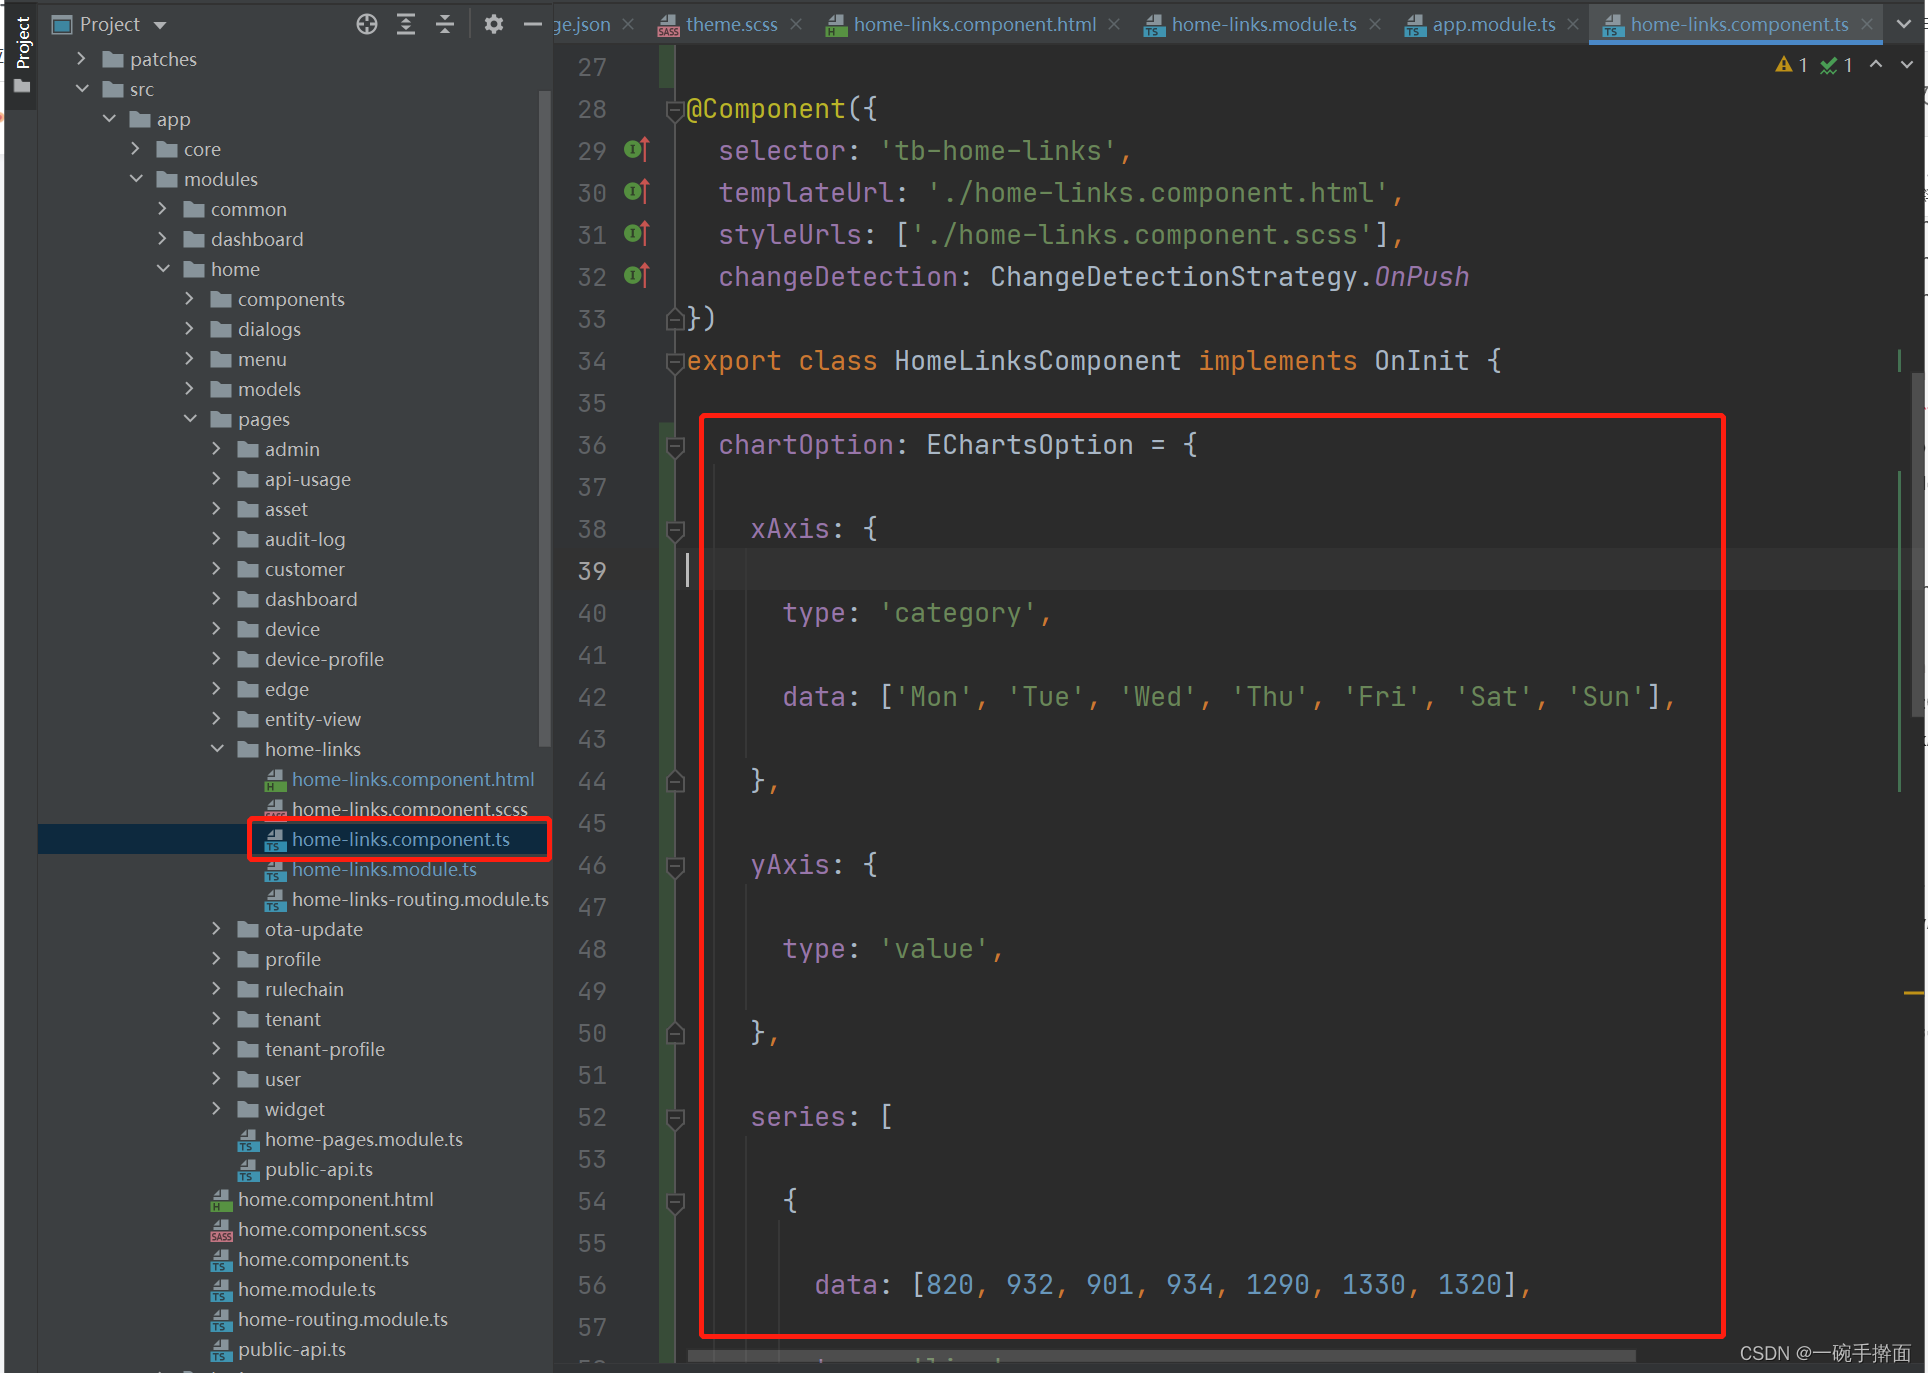Hide the Project panel with the minimize icon
This screenshot has height=1373, width=1928.
point(532,24)
